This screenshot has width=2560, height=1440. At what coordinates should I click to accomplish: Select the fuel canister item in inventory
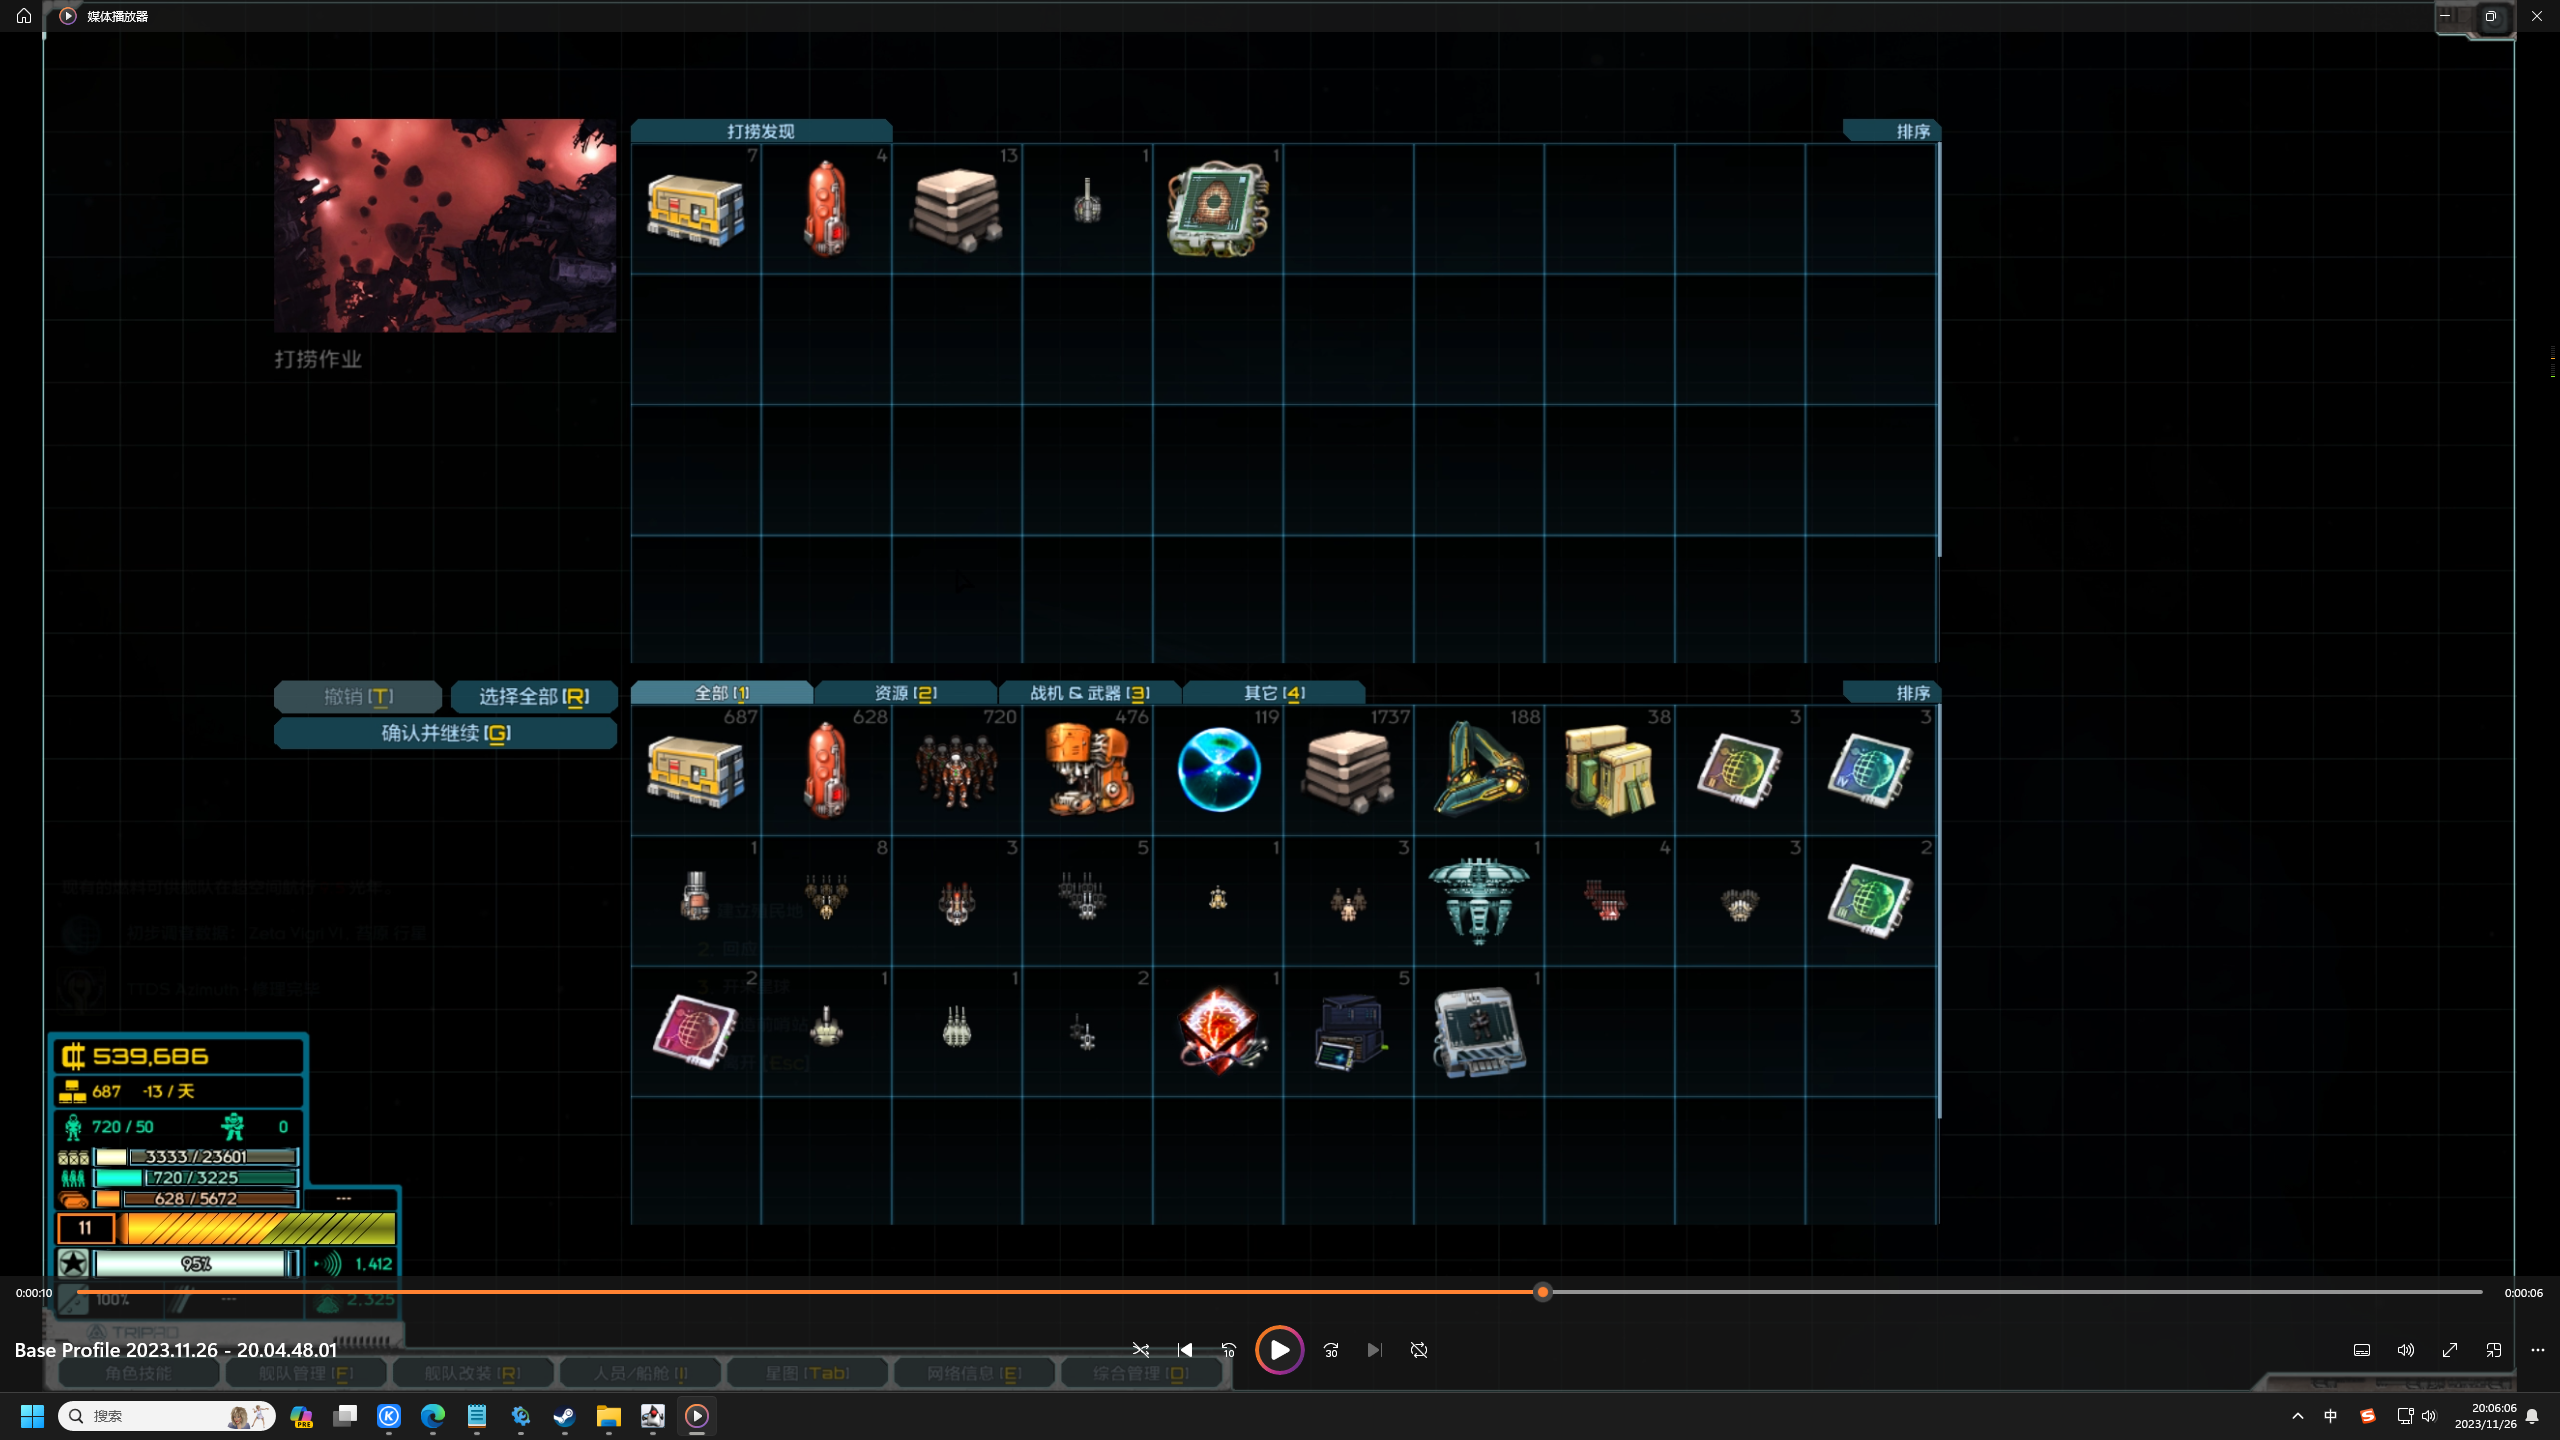[825, 770]
